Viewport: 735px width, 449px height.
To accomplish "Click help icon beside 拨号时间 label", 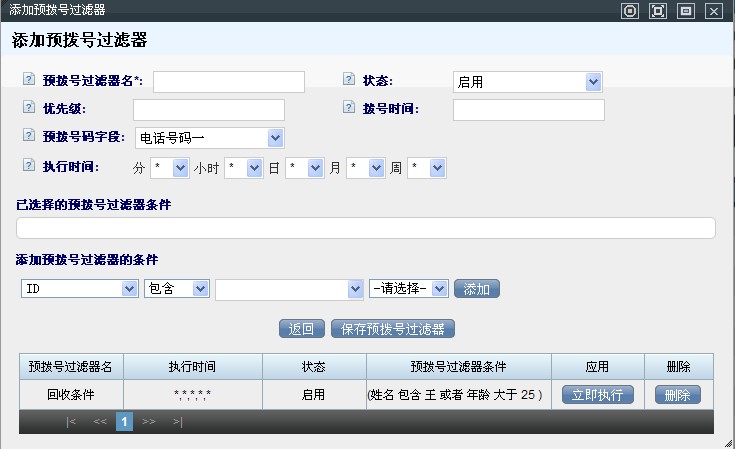I will [349, 108].
